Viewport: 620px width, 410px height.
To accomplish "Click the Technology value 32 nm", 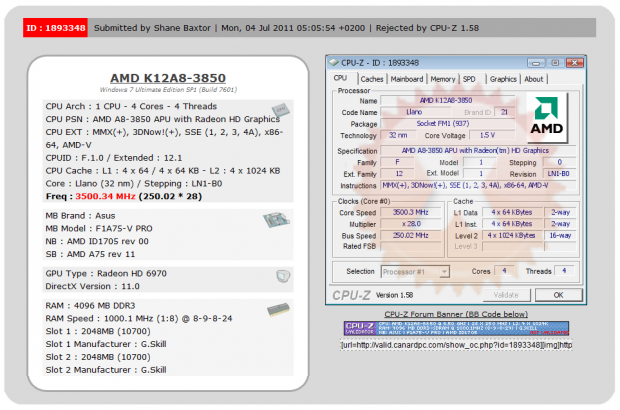I will click(398, 135).
